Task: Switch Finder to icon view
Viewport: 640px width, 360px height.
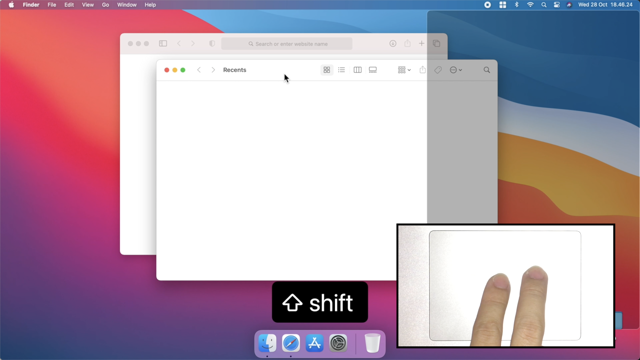Action: pyautogui.click(x=327, y=70)
